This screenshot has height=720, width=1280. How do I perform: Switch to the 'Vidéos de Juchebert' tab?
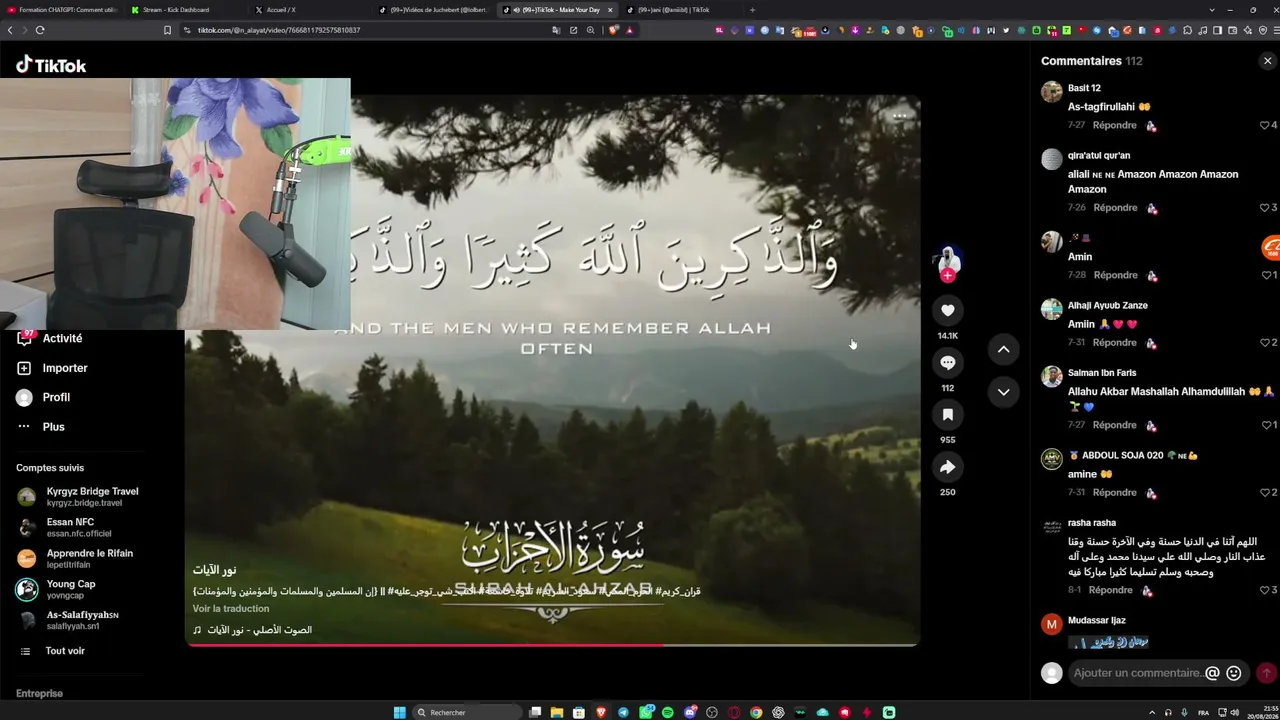coord(435,10)
